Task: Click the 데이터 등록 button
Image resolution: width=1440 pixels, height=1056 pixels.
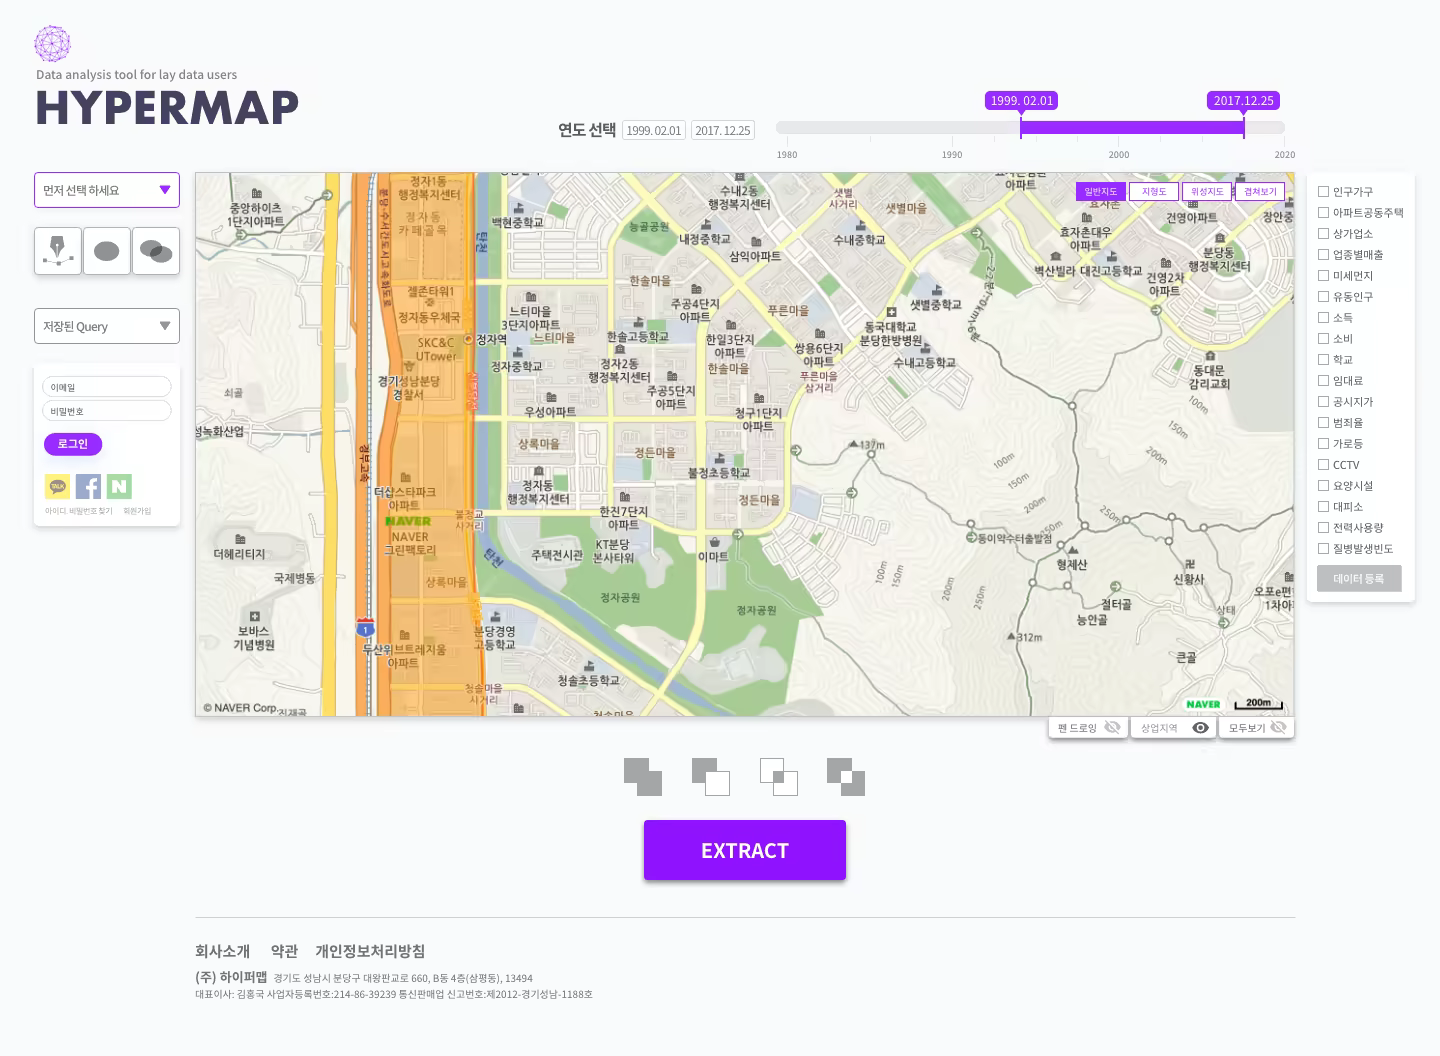Action: [x=1359, y=578]
